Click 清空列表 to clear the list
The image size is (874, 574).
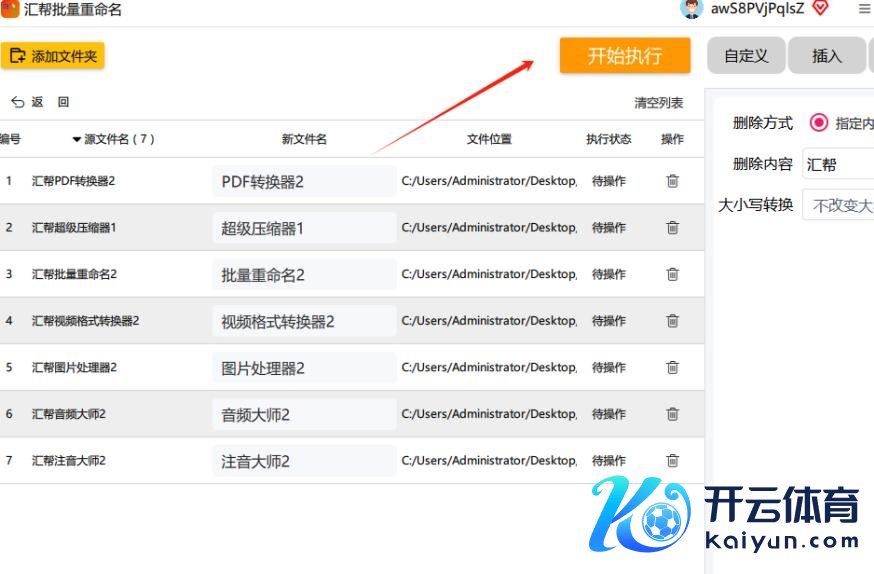(x=659, y=103)
